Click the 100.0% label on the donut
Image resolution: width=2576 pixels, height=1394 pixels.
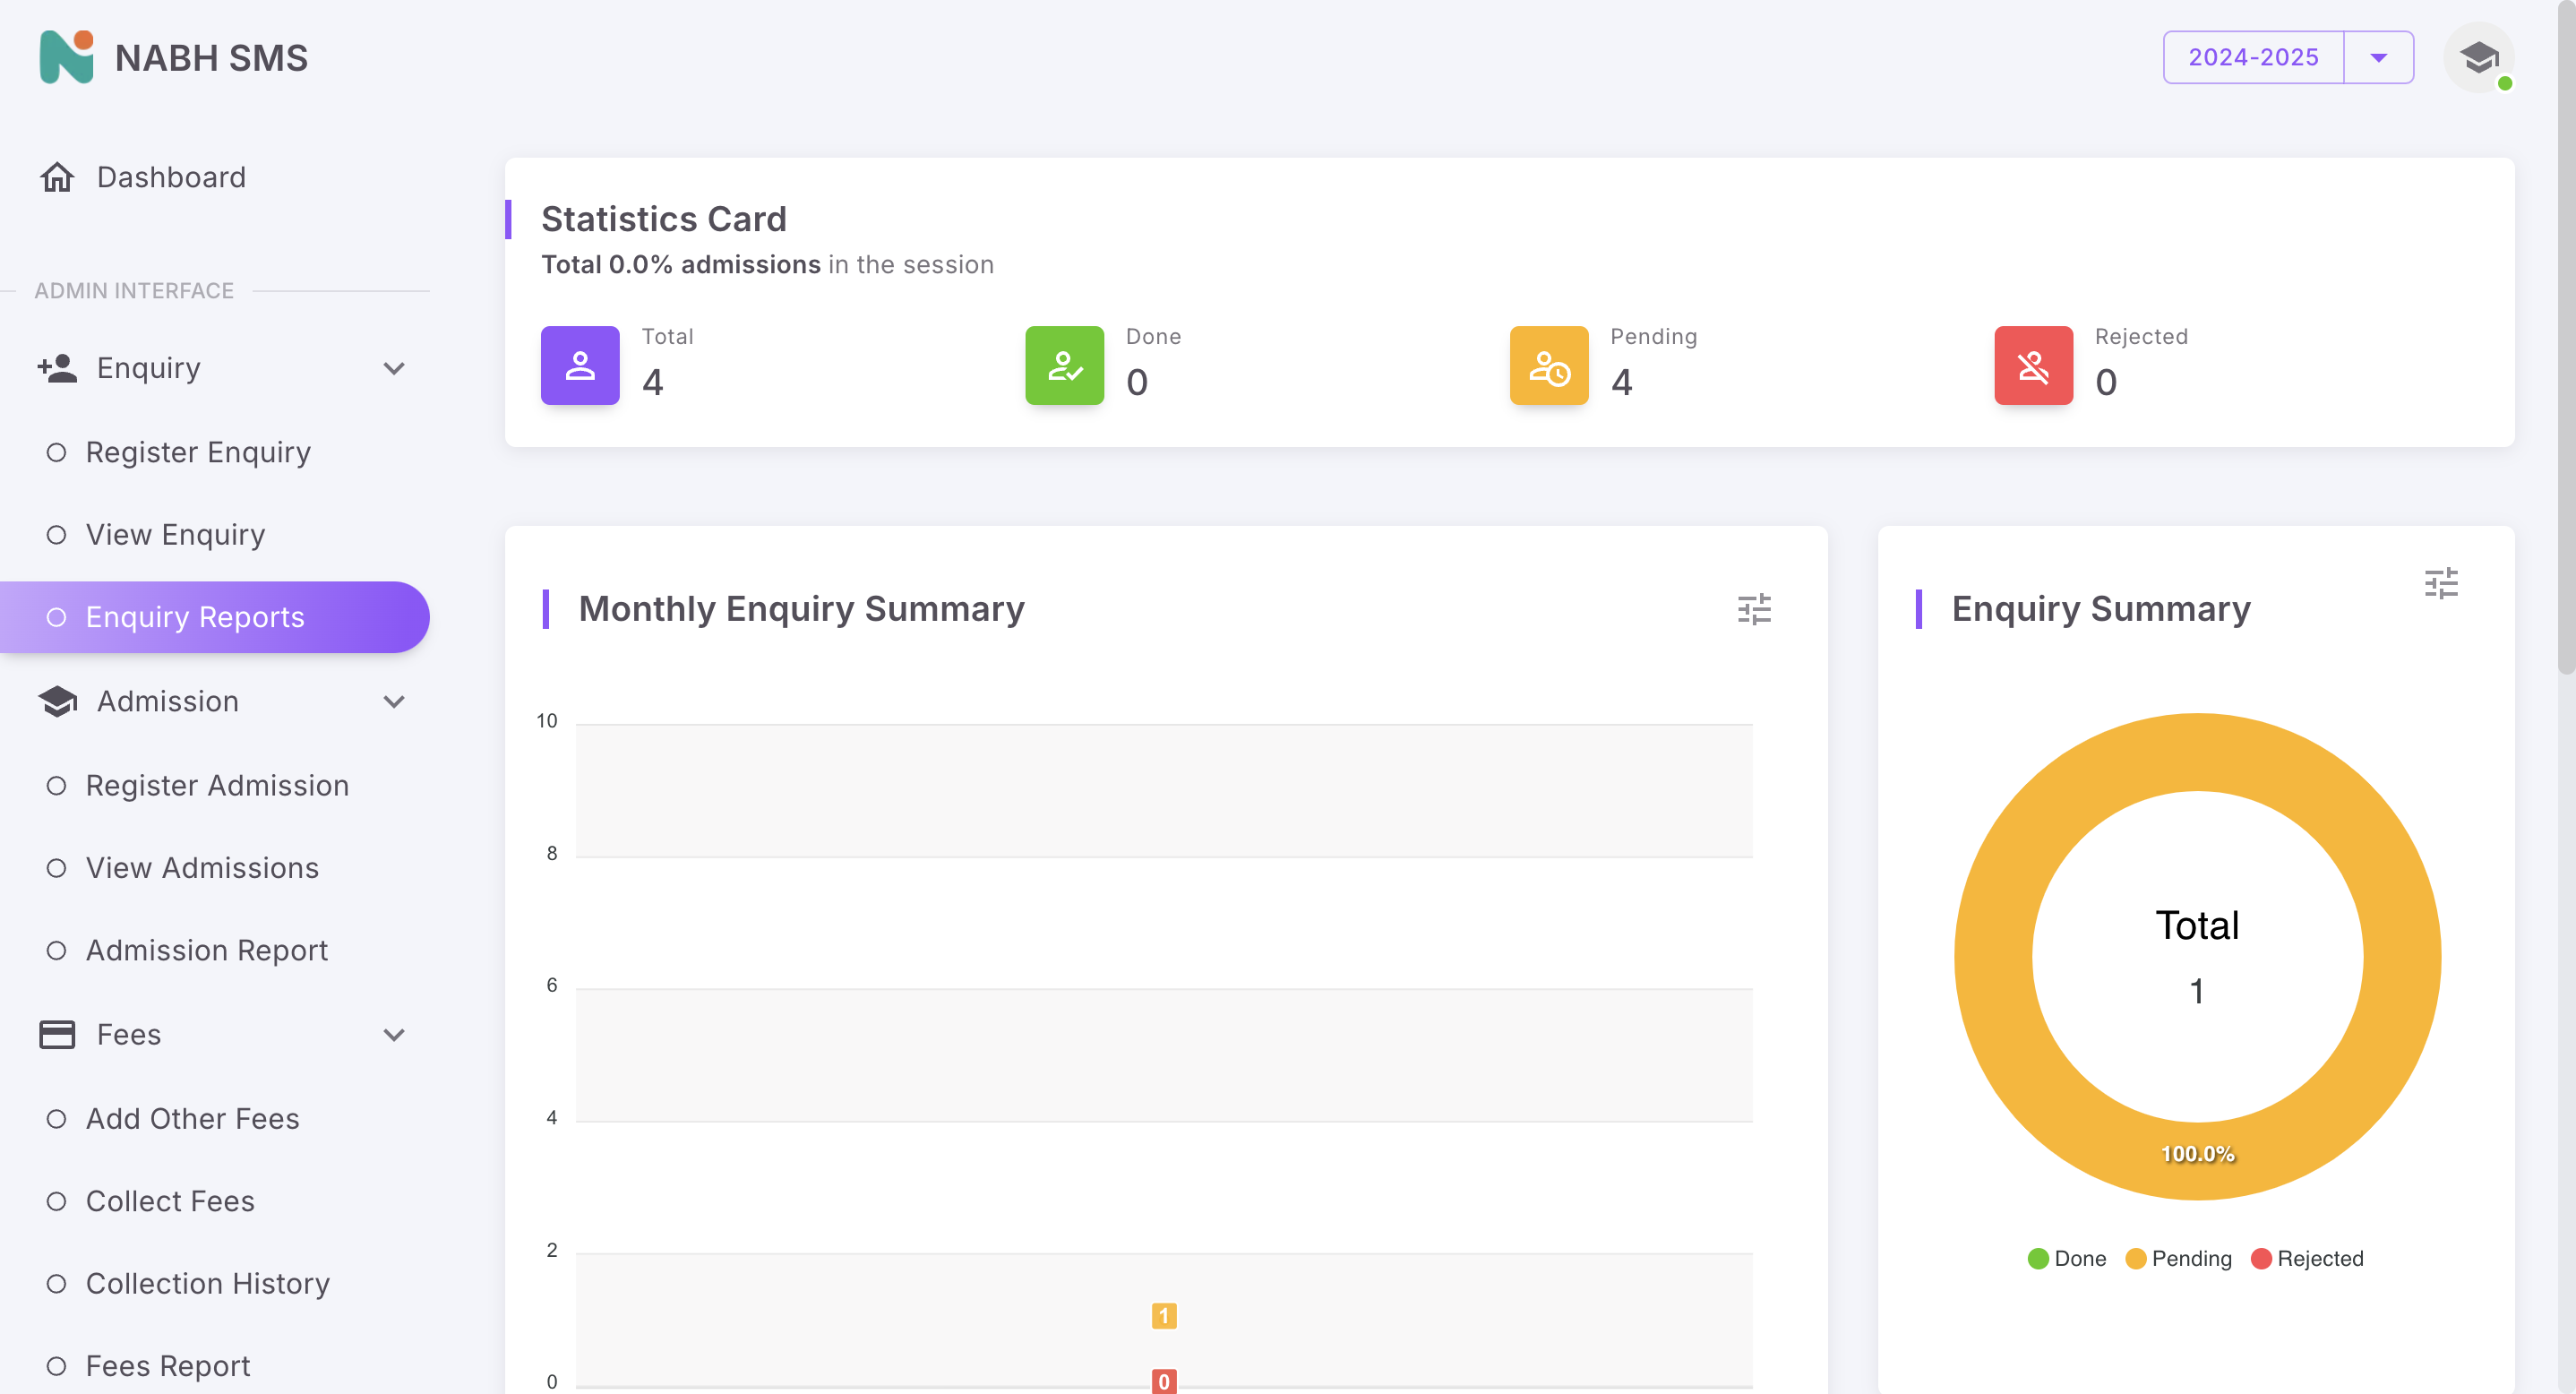tap(2197, 1154)
